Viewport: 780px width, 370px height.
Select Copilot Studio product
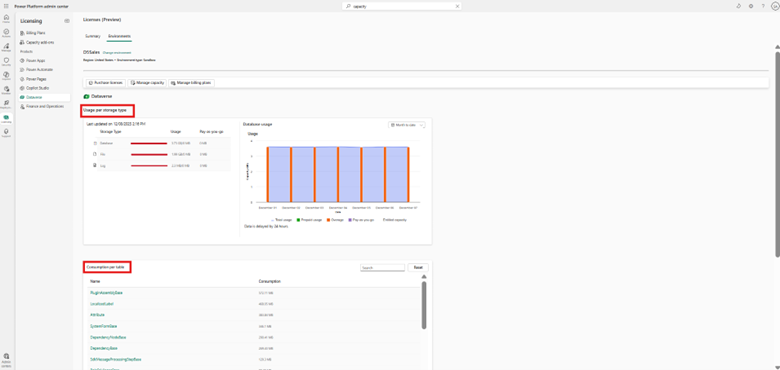point(37,88)
